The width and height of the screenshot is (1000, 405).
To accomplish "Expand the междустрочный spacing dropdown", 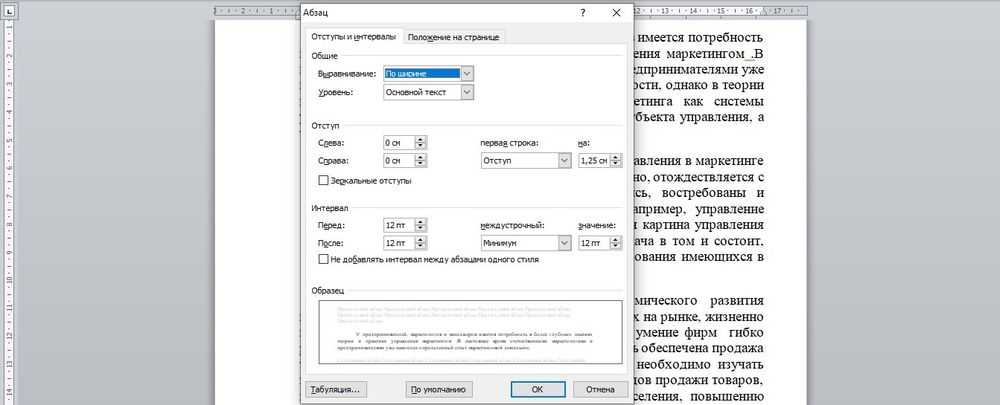I will click(564, 243).
